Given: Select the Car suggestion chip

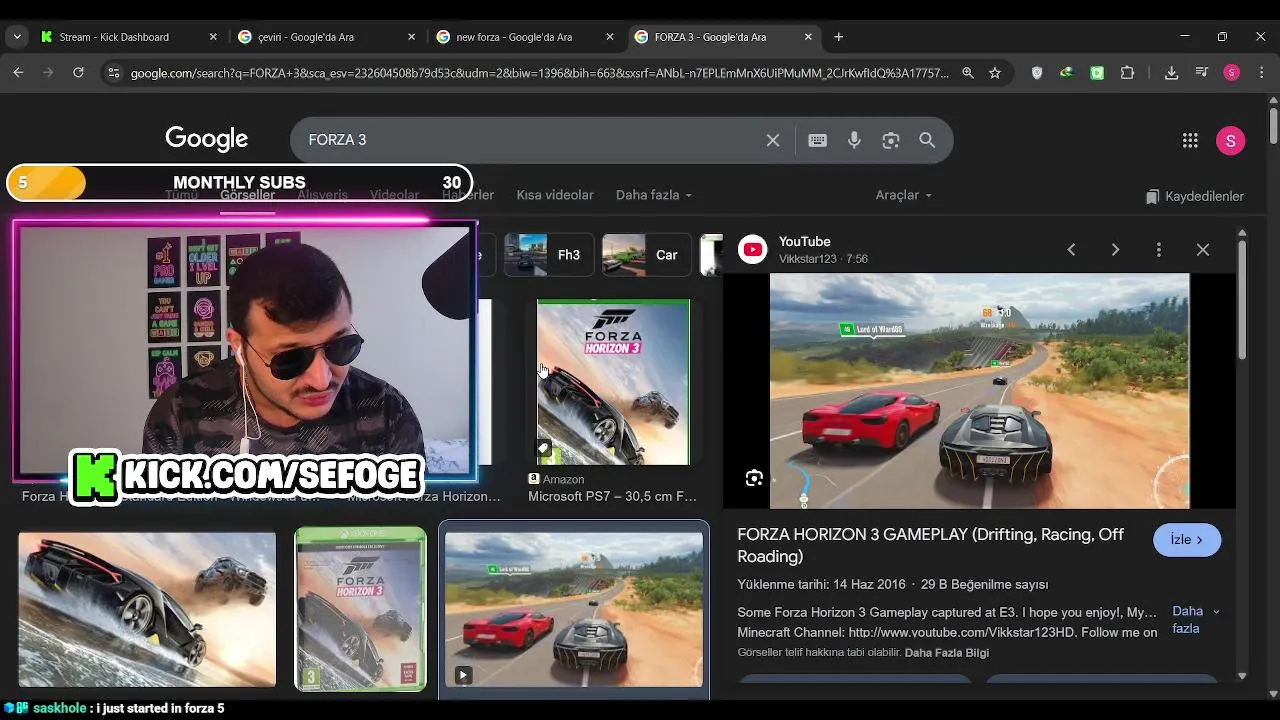Looking at the screenshot, I should (648, 255).
